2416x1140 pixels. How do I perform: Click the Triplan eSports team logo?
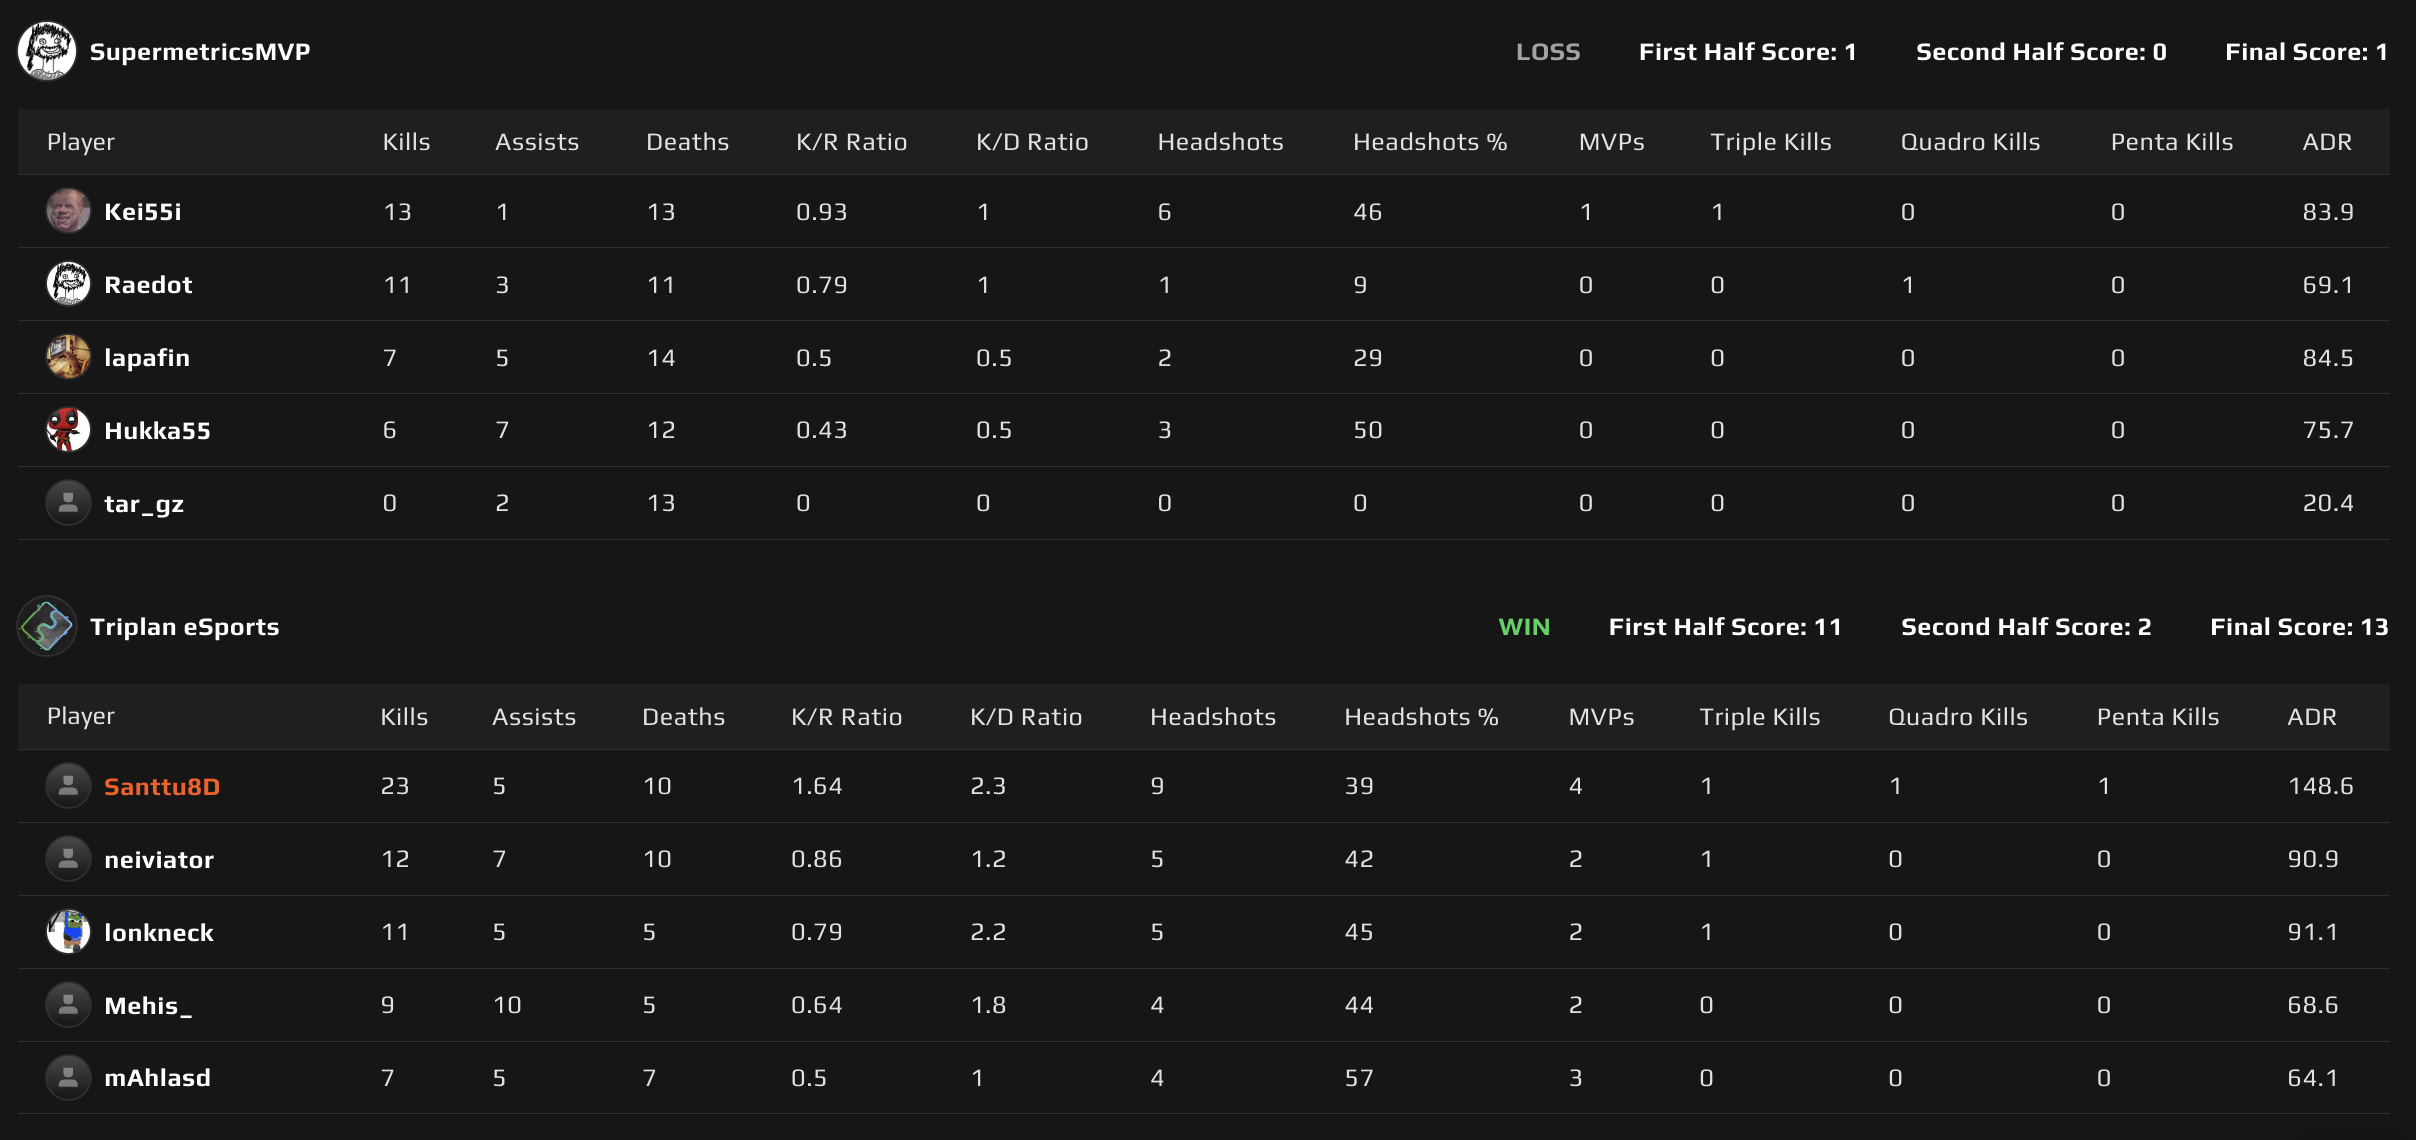click(46, 626)
